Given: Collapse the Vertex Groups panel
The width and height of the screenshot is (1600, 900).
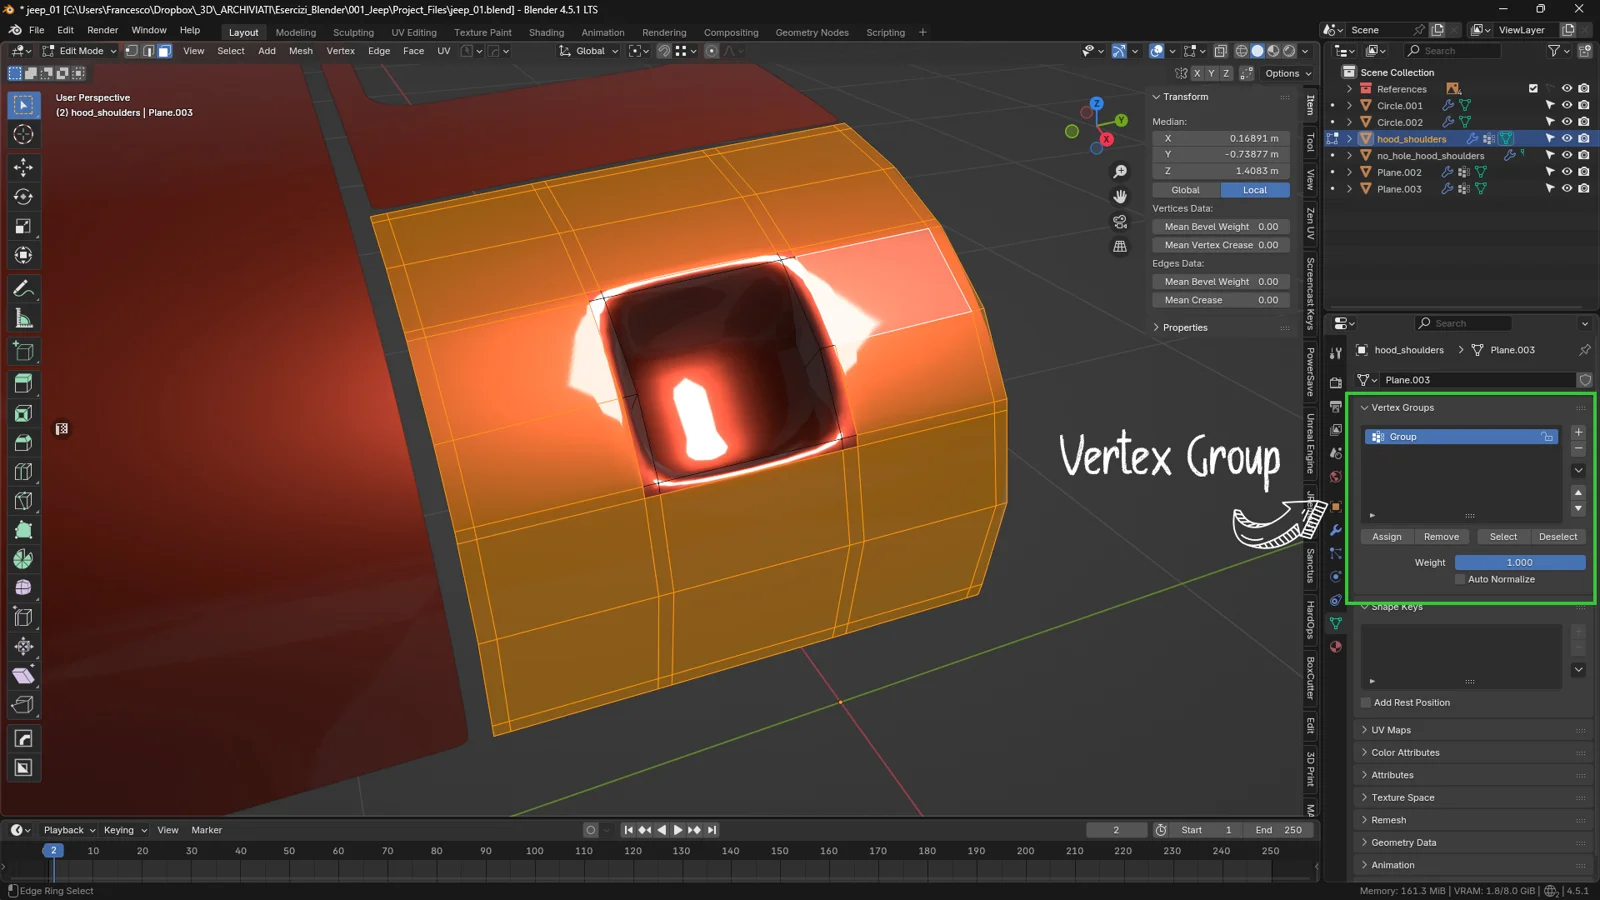Looking at the screenshot, I should coord(1402,408).
